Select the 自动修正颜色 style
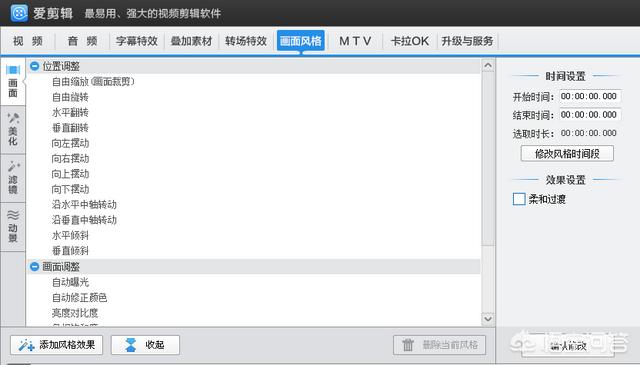640x365 pixels. [x=80, y=298]
